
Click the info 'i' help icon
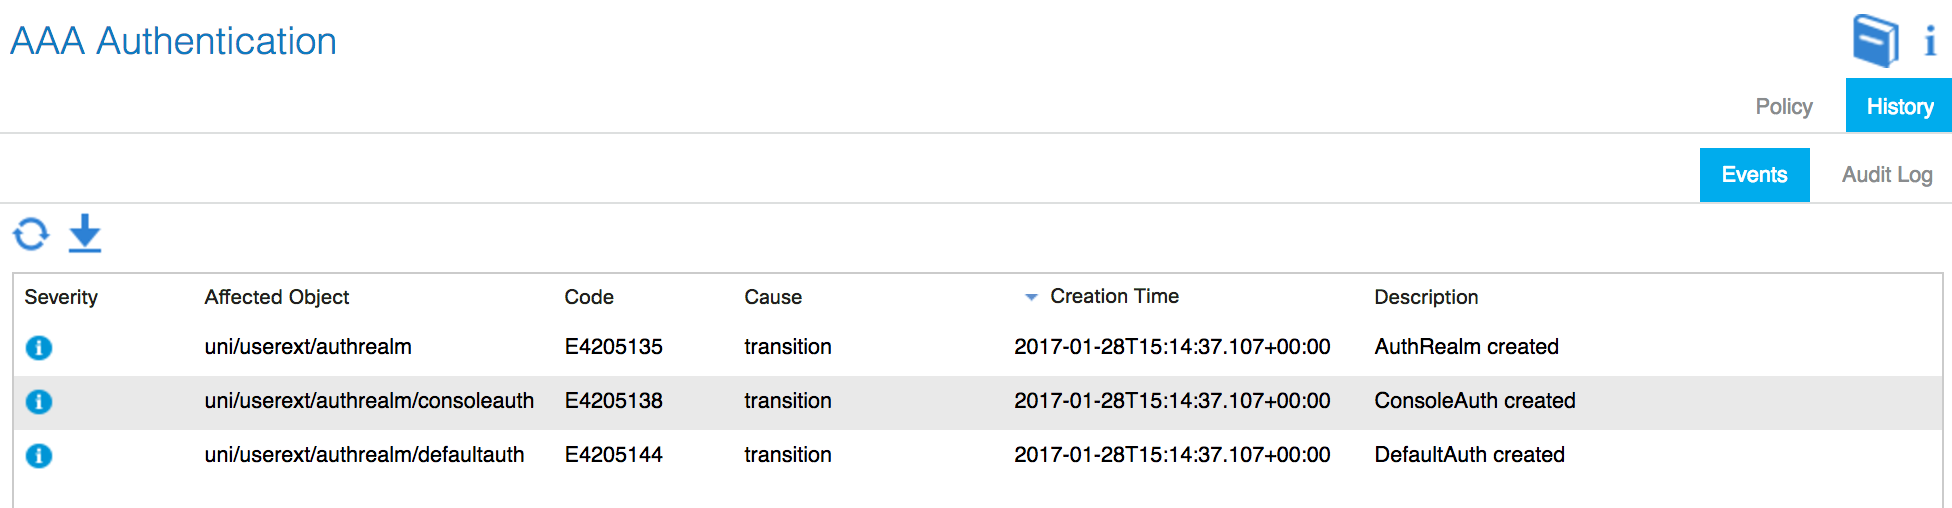pos(1930,41)
